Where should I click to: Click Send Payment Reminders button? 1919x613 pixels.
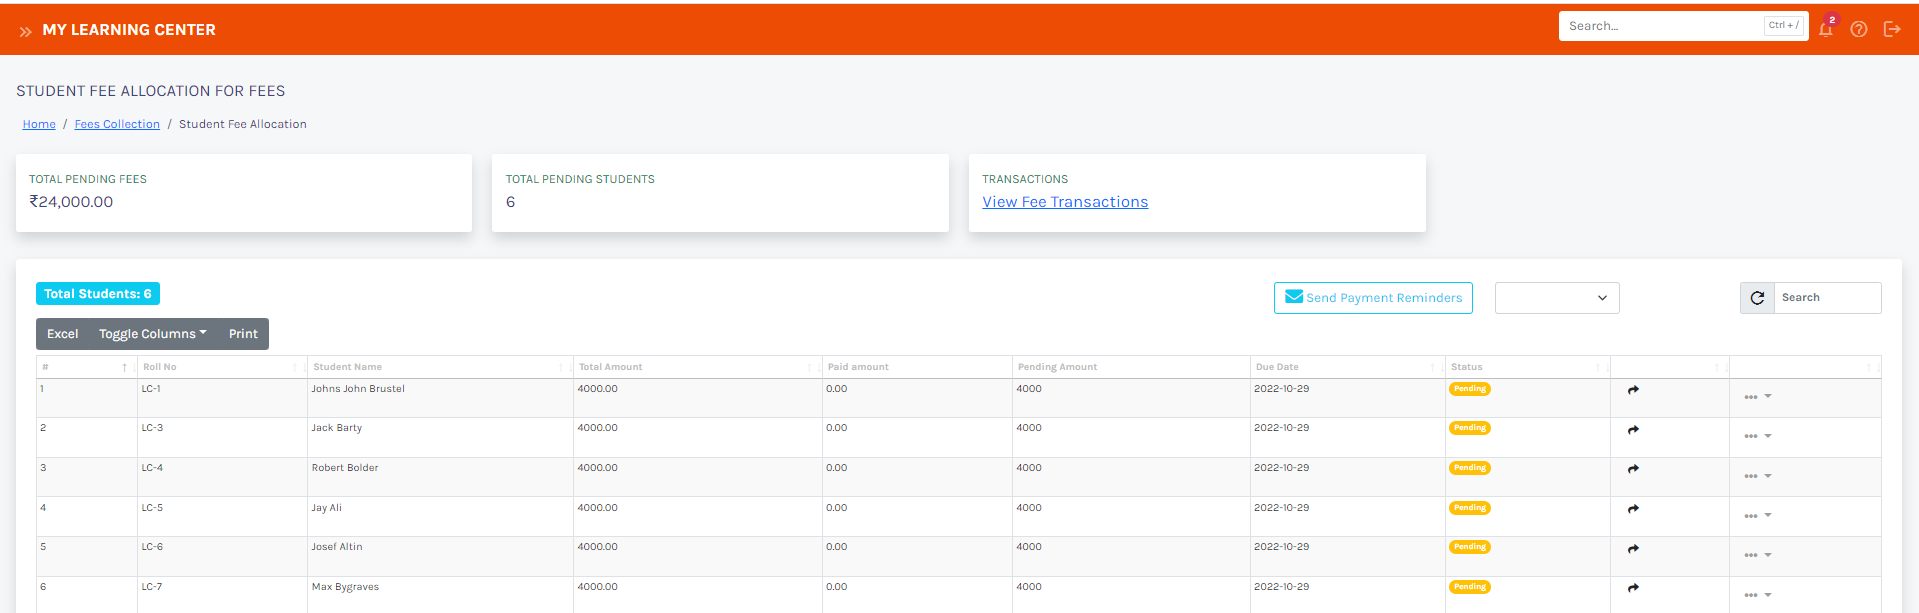point(1373,298)
